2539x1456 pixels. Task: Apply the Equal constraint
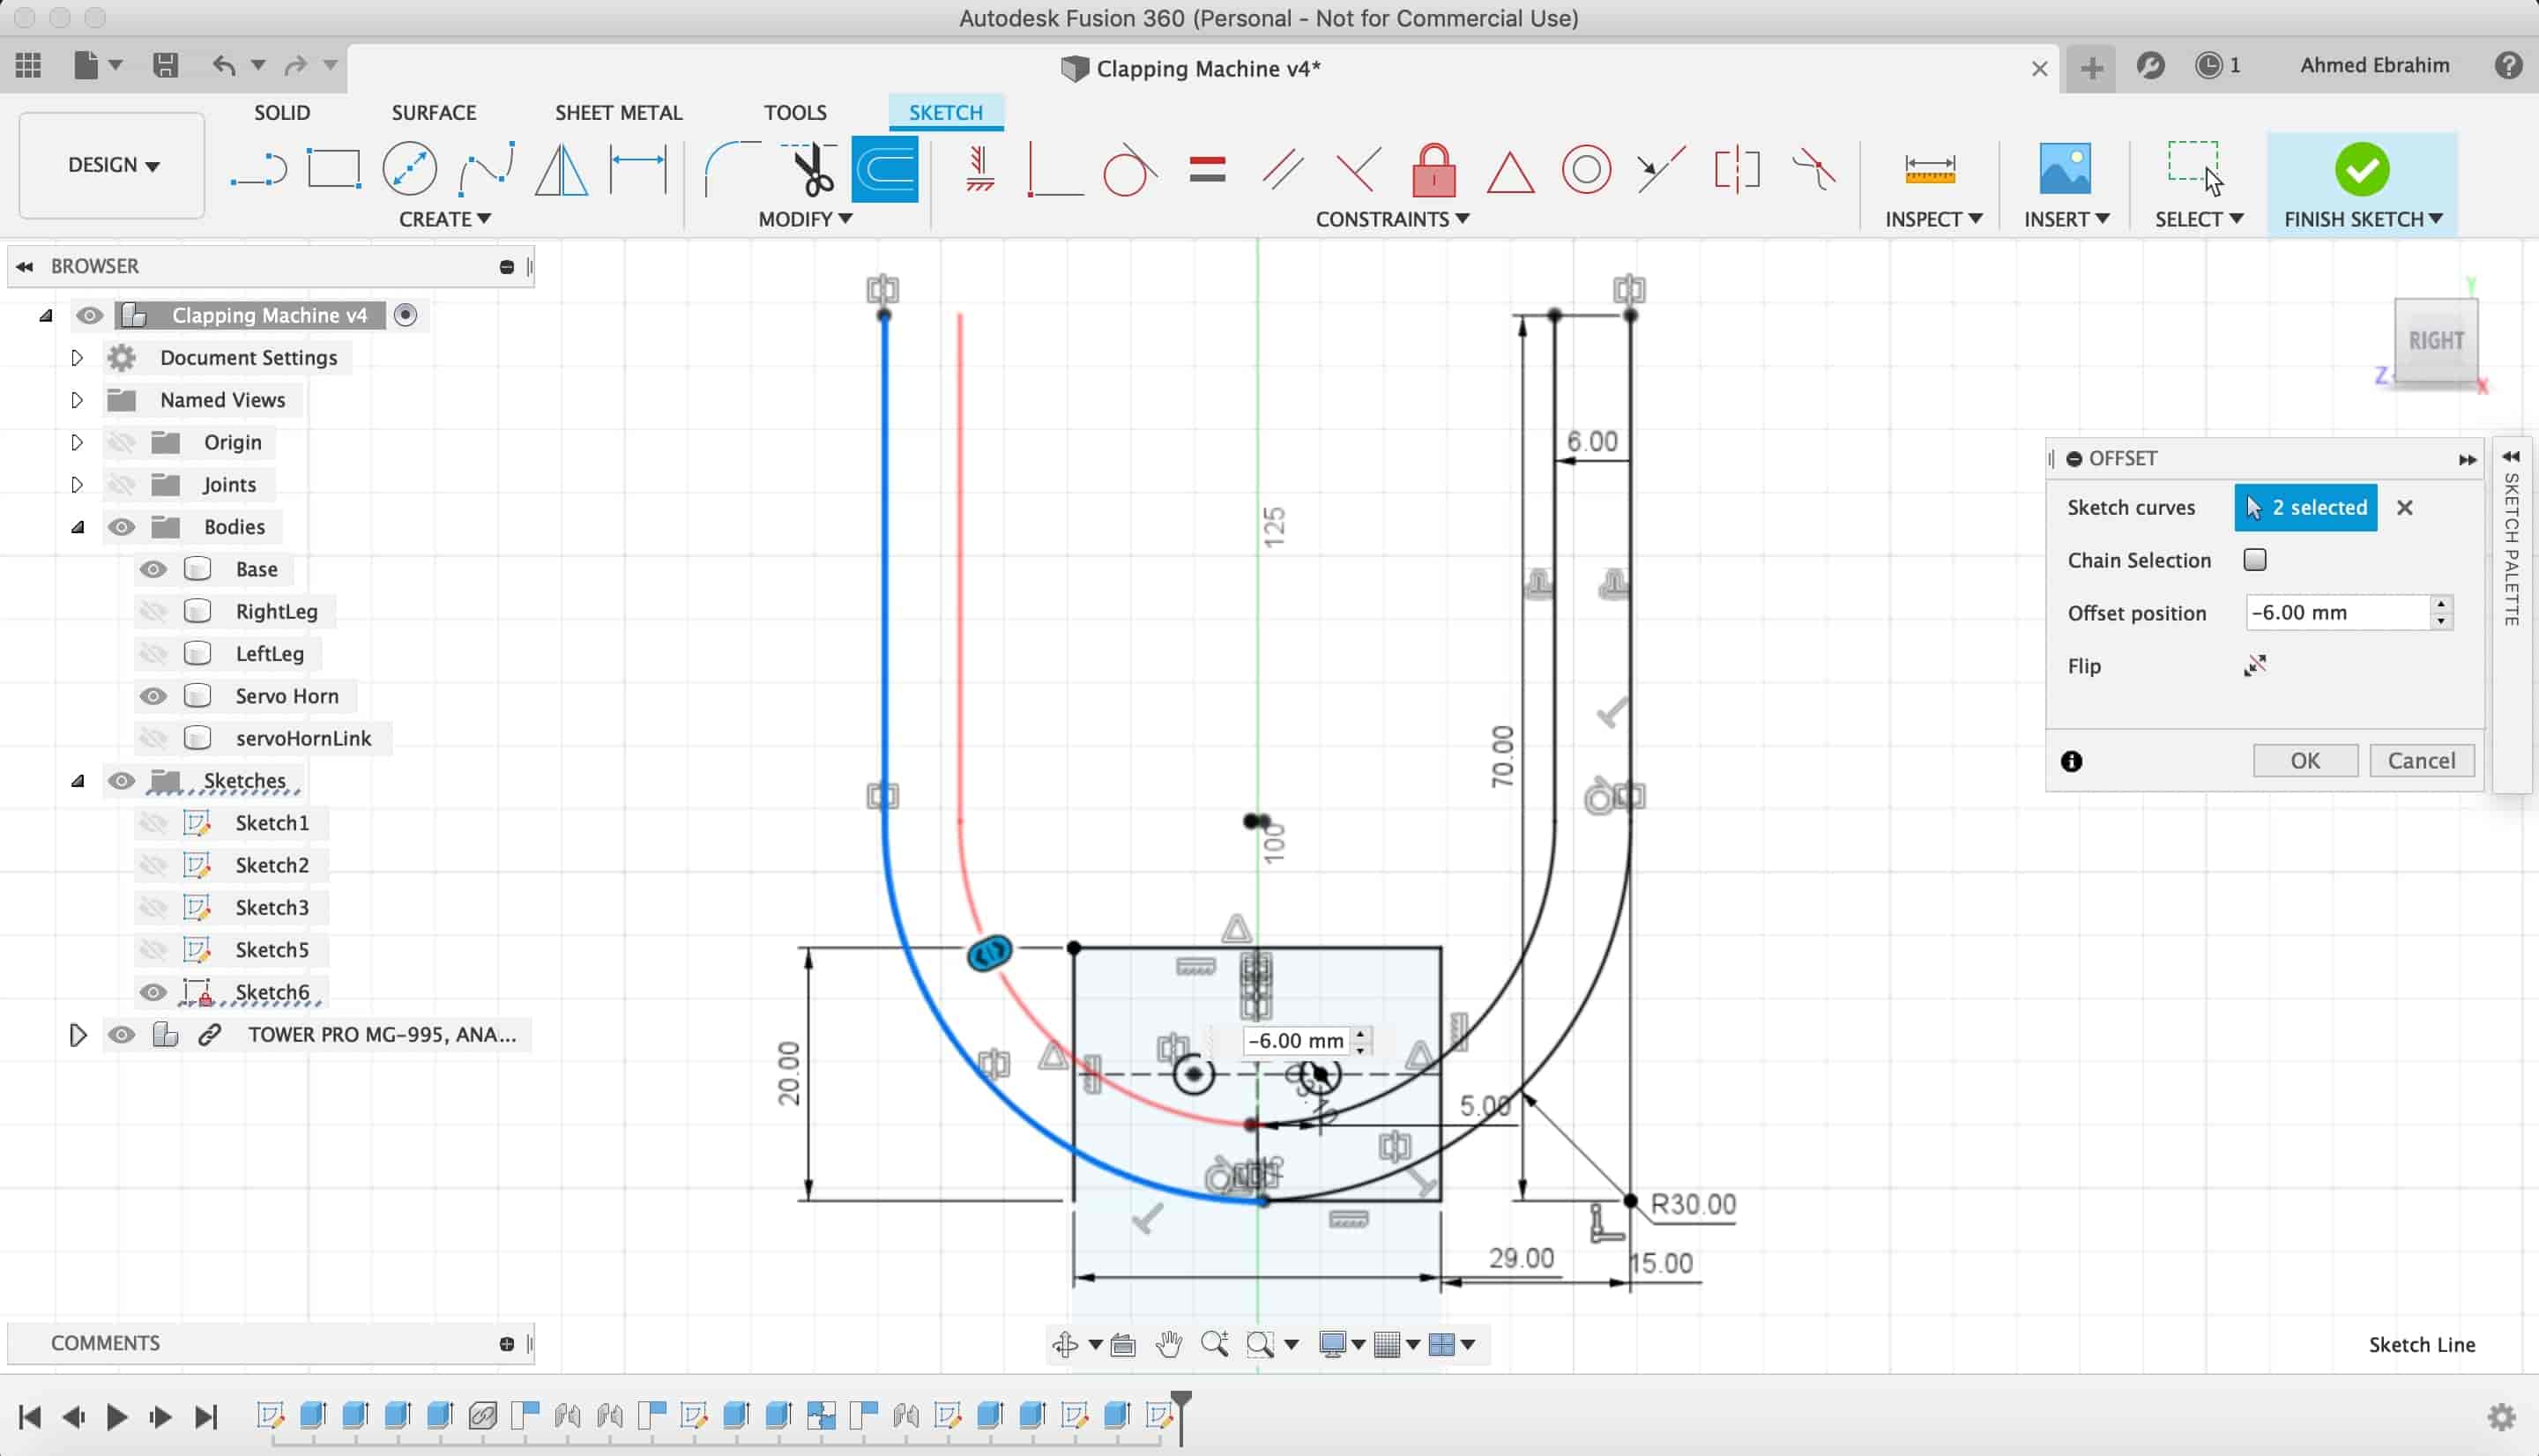pyautogui.click(x=1207, y=169)
